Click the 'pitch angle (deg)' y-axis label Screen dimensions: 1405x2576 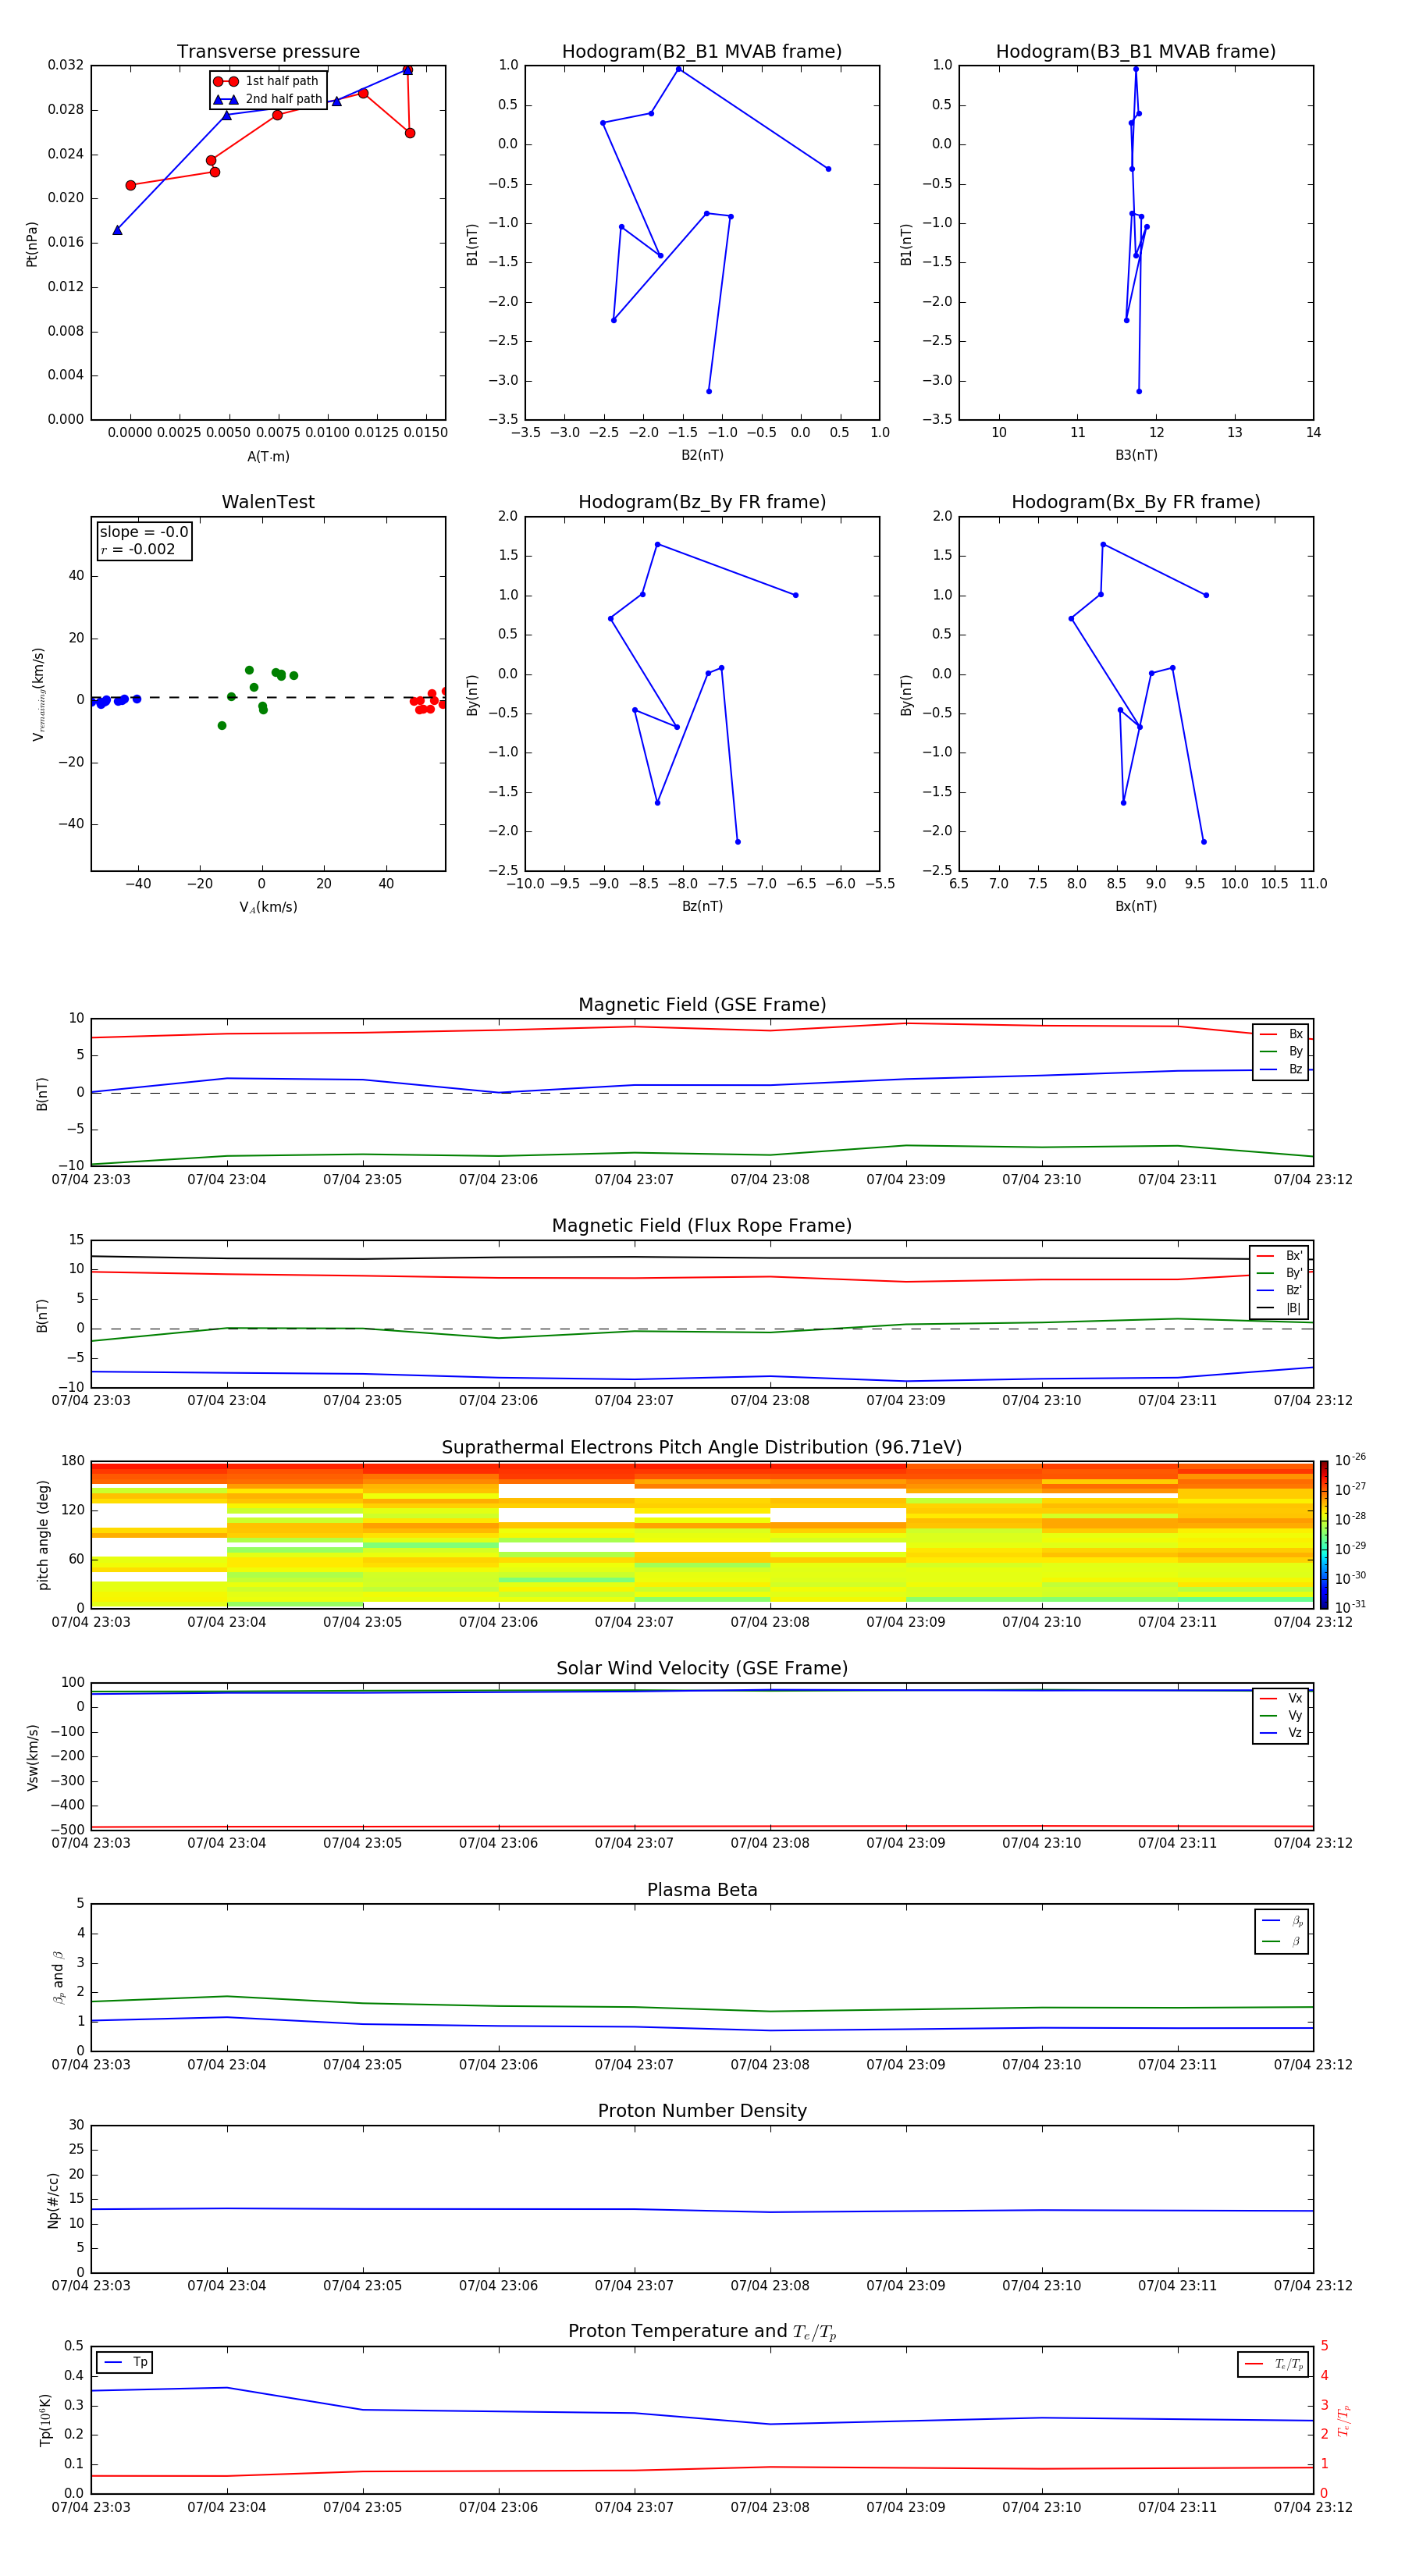pyautogui.click(x=43, y=1535)
